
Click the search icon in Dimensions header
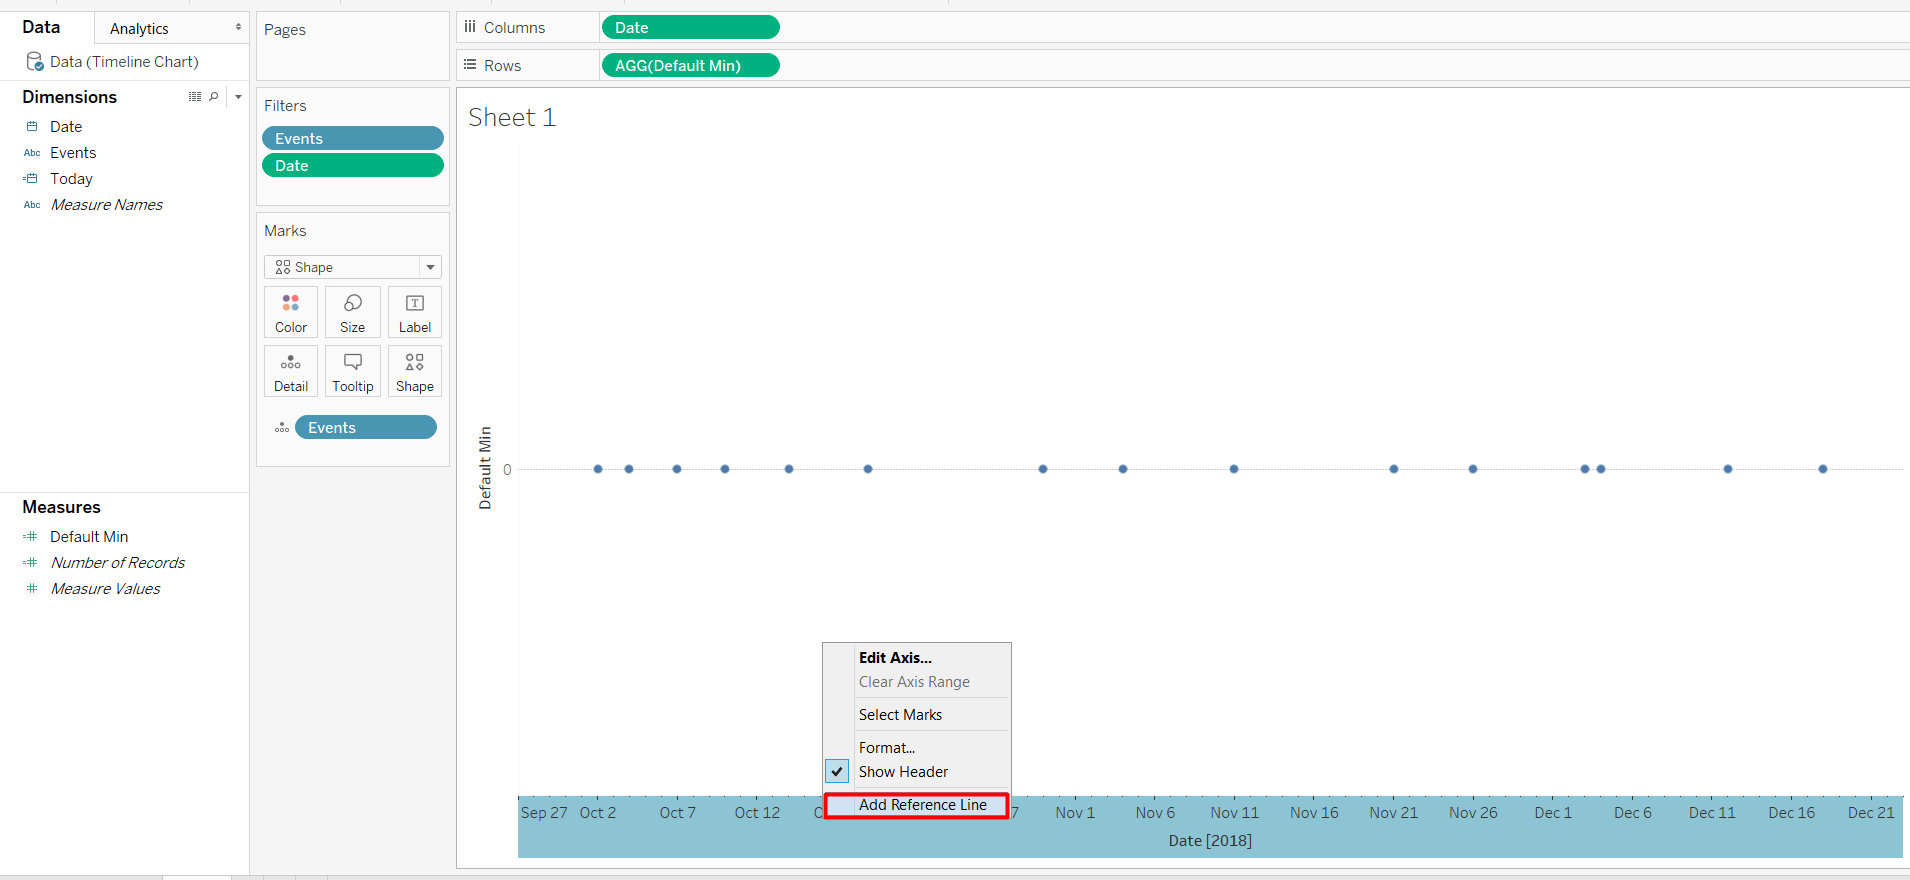point(214,97)
